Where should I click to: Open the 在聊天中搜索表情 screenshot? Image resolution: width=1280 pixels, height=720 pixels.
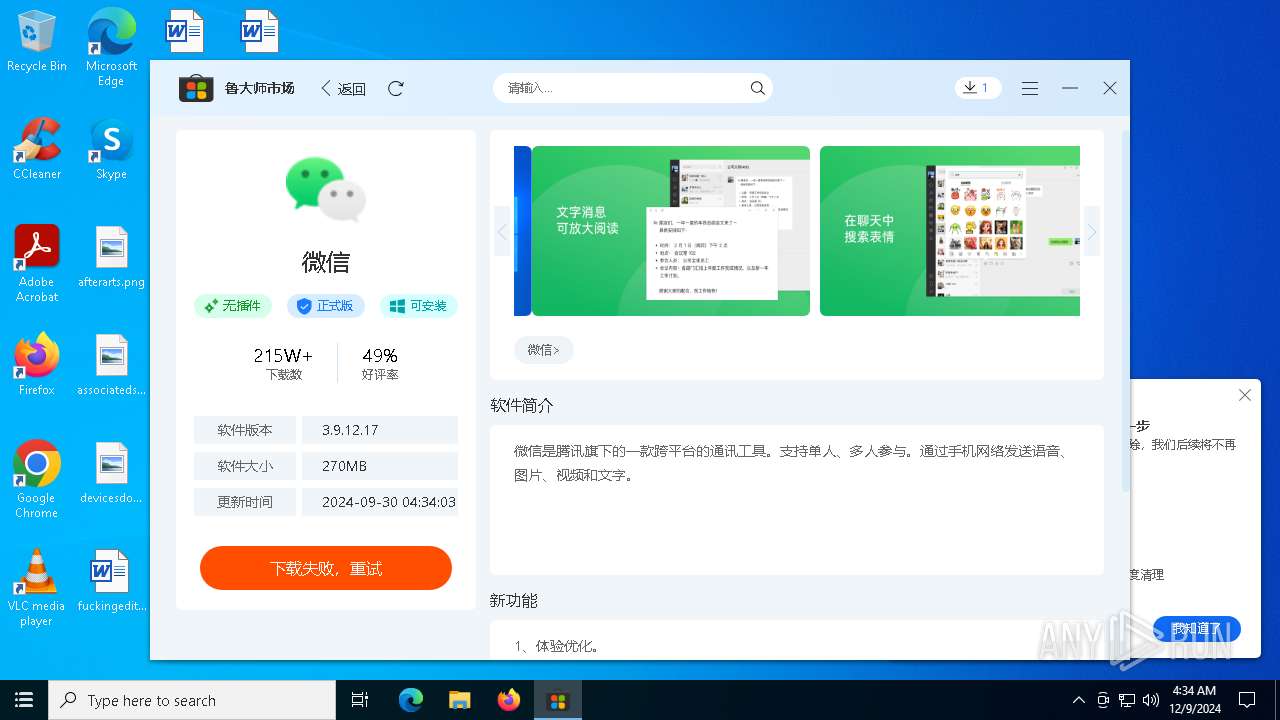[950, 231]
